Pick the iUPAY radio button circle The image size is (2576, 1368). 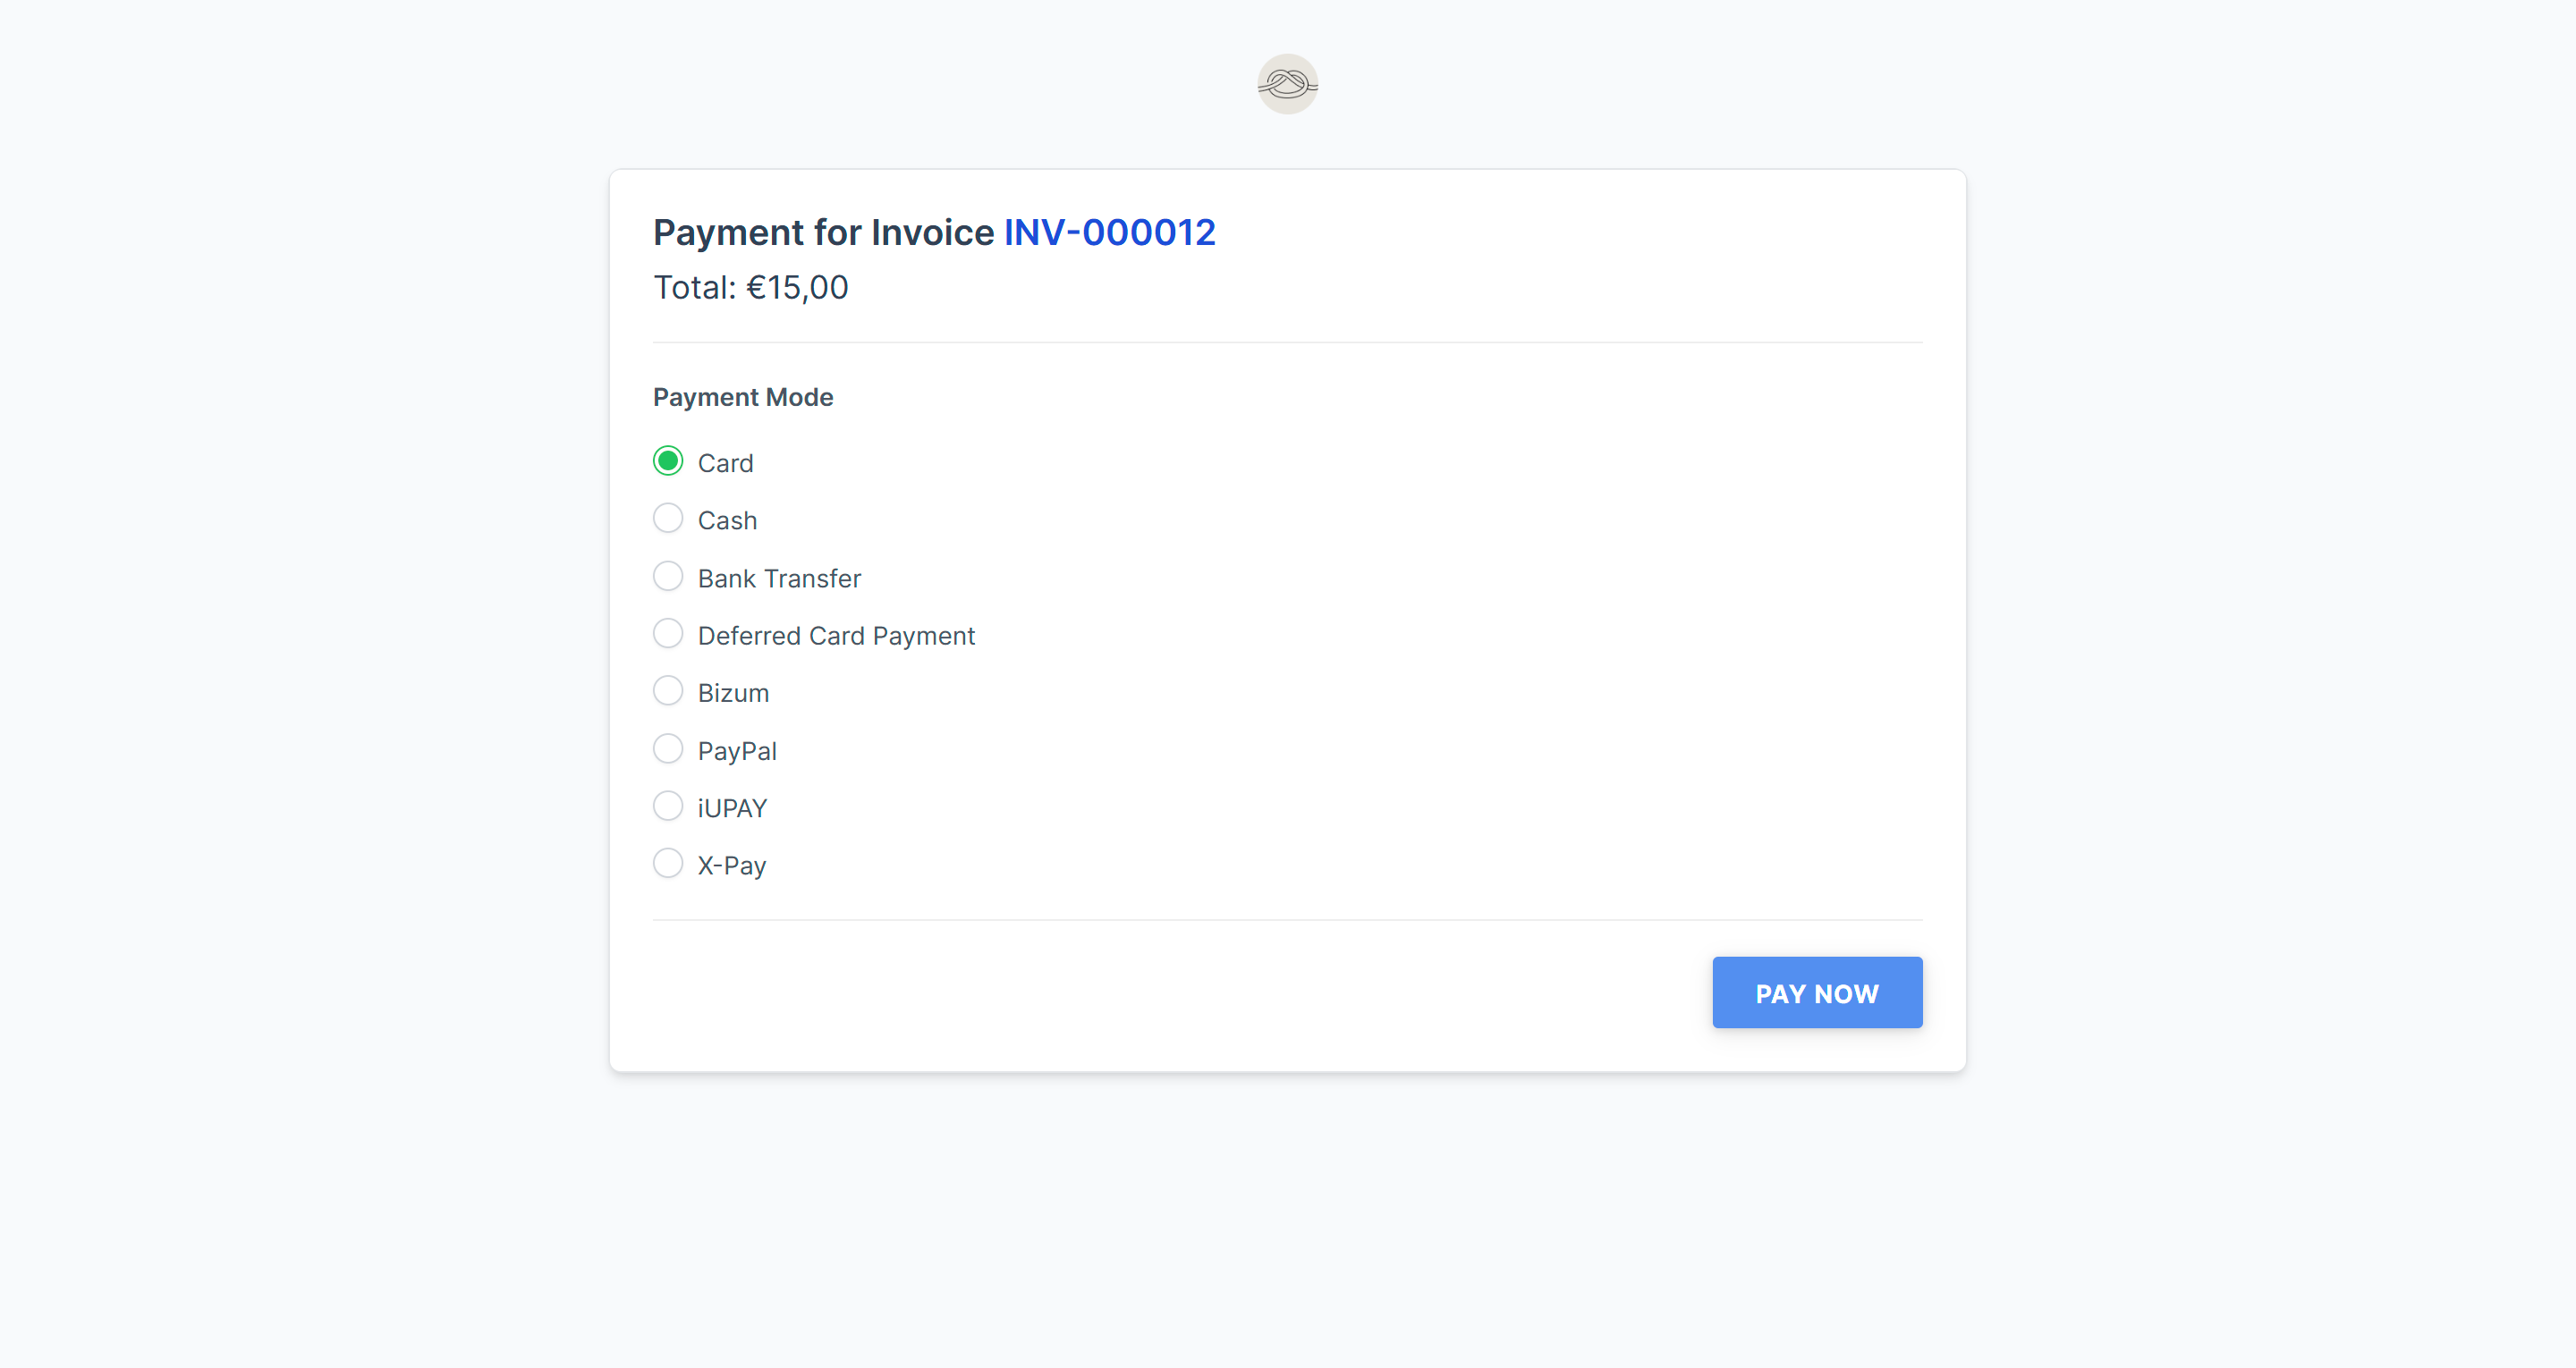pos(668,806)
